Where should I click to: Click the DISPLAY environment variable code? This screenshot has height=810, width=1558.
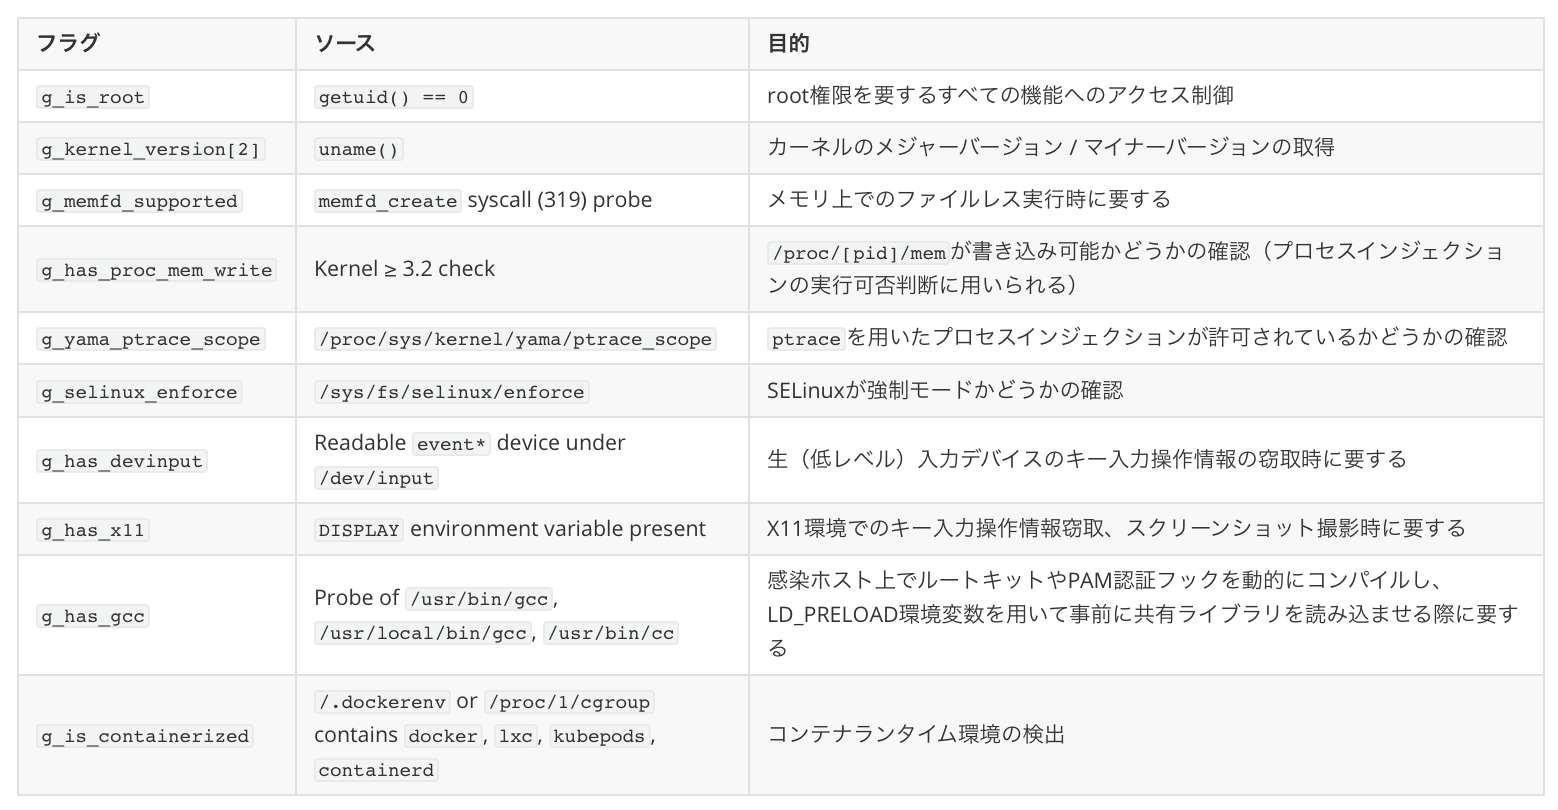pos(359,530)
